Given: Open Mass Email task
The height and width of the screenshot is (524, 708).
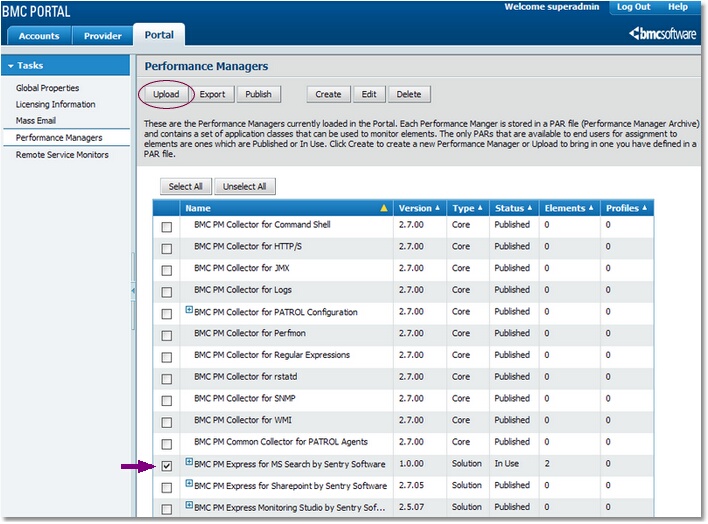Looking at the screenshot, I should pyautogui.click(x=36, y=120).
